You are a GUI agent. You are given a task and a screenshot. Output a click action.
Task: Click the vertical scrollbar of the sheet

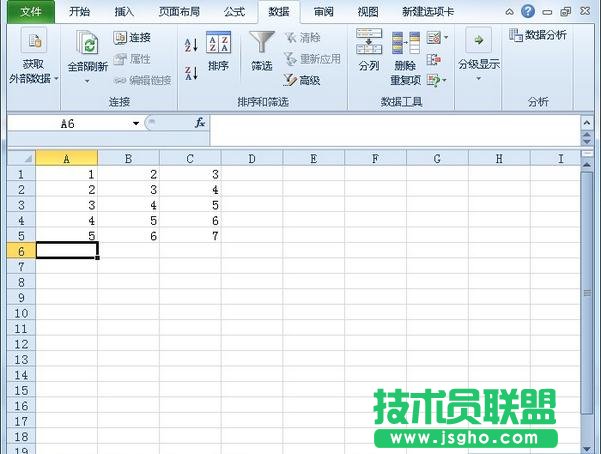point(588,300)
